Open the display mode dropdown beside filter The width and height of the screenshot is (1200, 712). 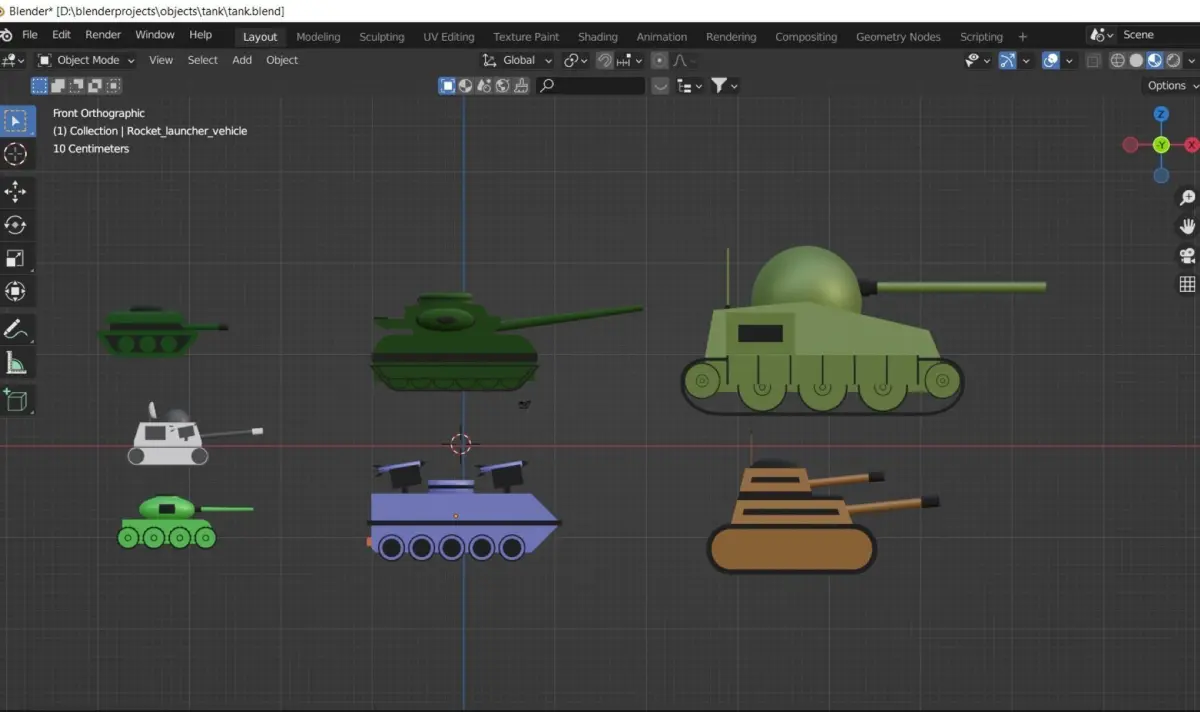688,86
